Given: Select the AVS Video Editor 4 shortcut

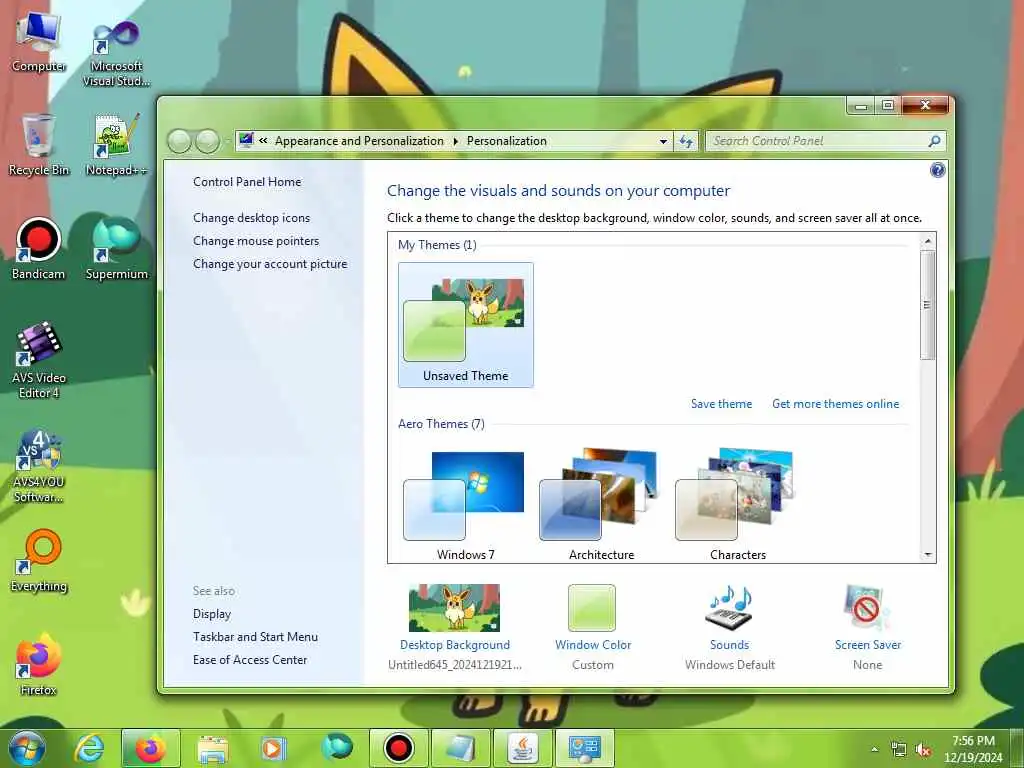Looking at the screenshot, I should [x=39, y=360].
